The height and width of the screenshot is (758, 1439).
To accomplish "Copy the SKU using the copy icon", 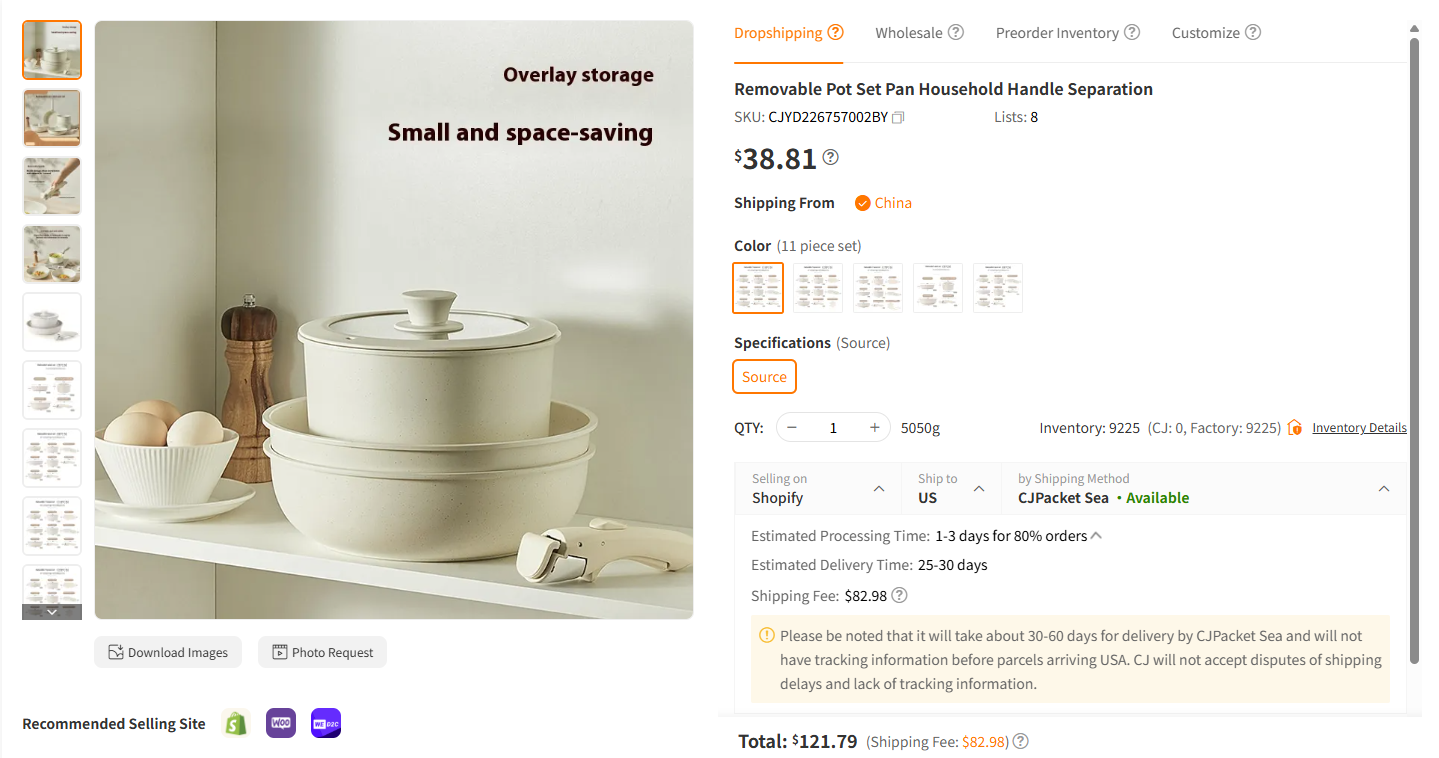I will [x=897, y=116].
